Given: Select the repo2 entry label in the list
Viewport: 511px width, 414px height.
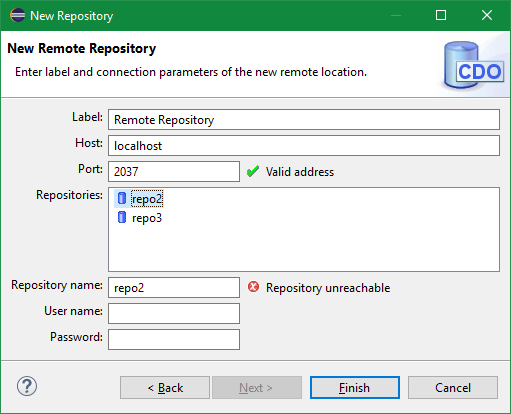Looking at the screenshot, I should point(147,199).
